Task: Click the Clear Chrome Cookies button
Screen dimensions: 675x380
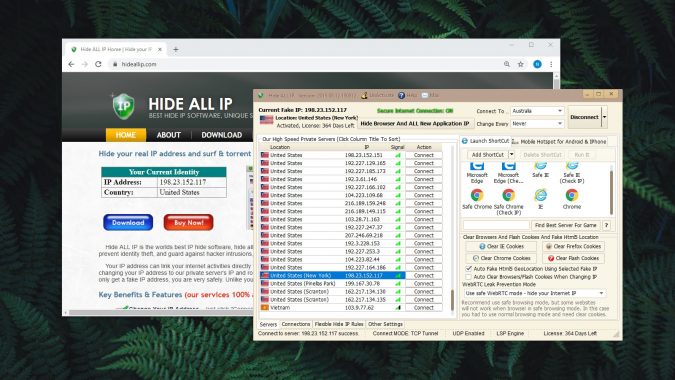Action: (x=501, y=258)
